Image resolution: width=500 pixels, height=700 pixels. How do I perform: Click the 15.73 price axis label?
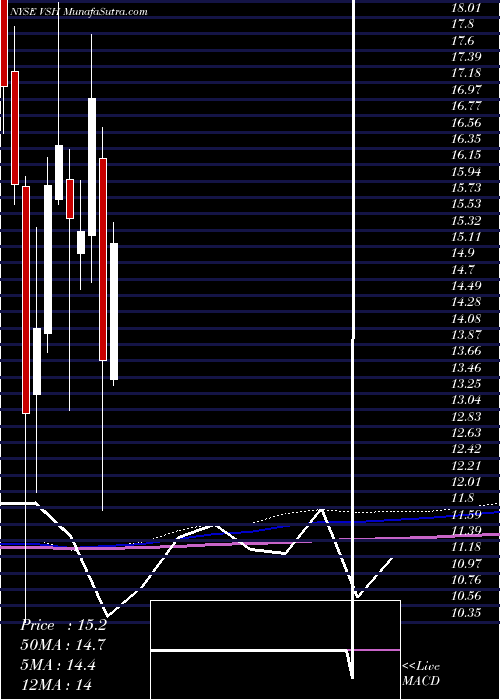coord(465,187)
